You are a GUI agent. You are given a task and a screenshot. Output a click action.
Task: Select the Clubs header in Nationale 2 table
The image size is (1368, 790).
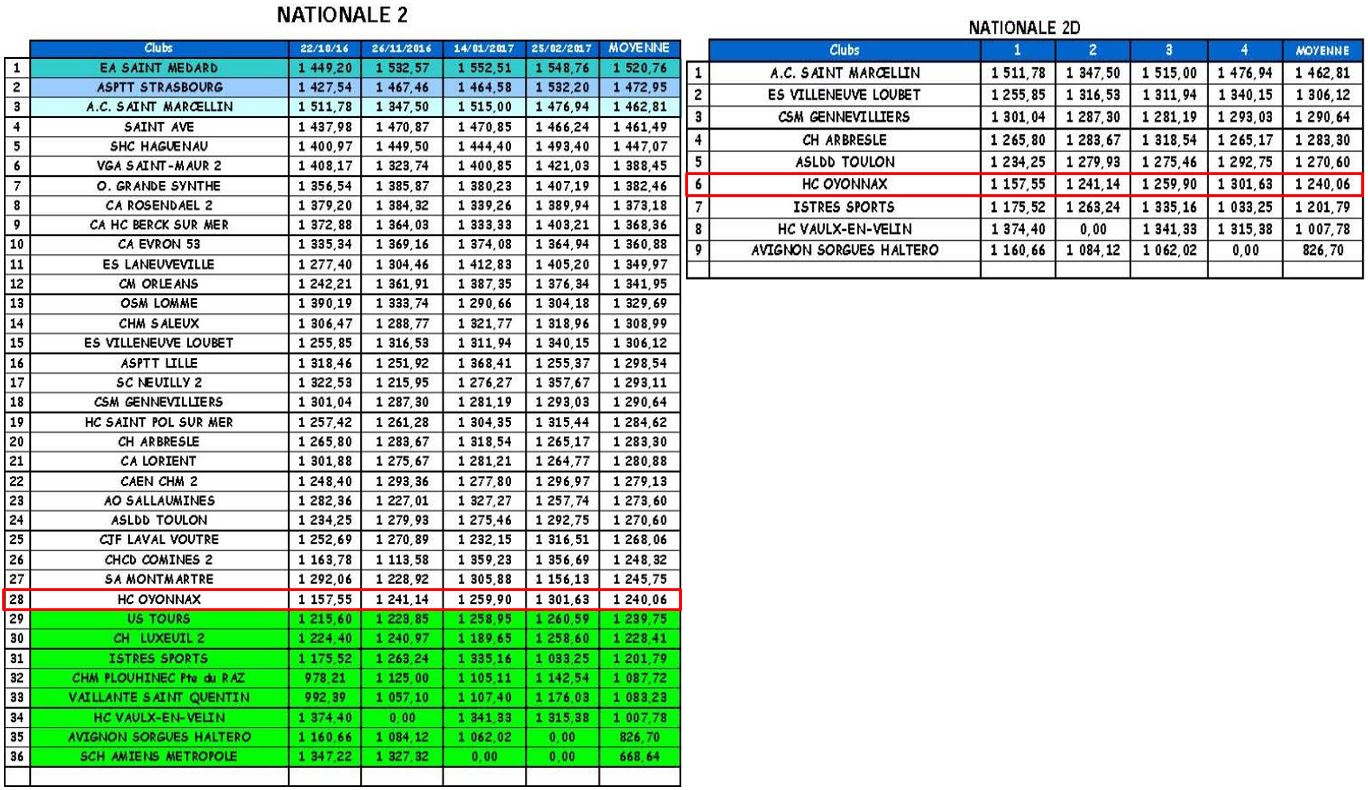point(159,49)
